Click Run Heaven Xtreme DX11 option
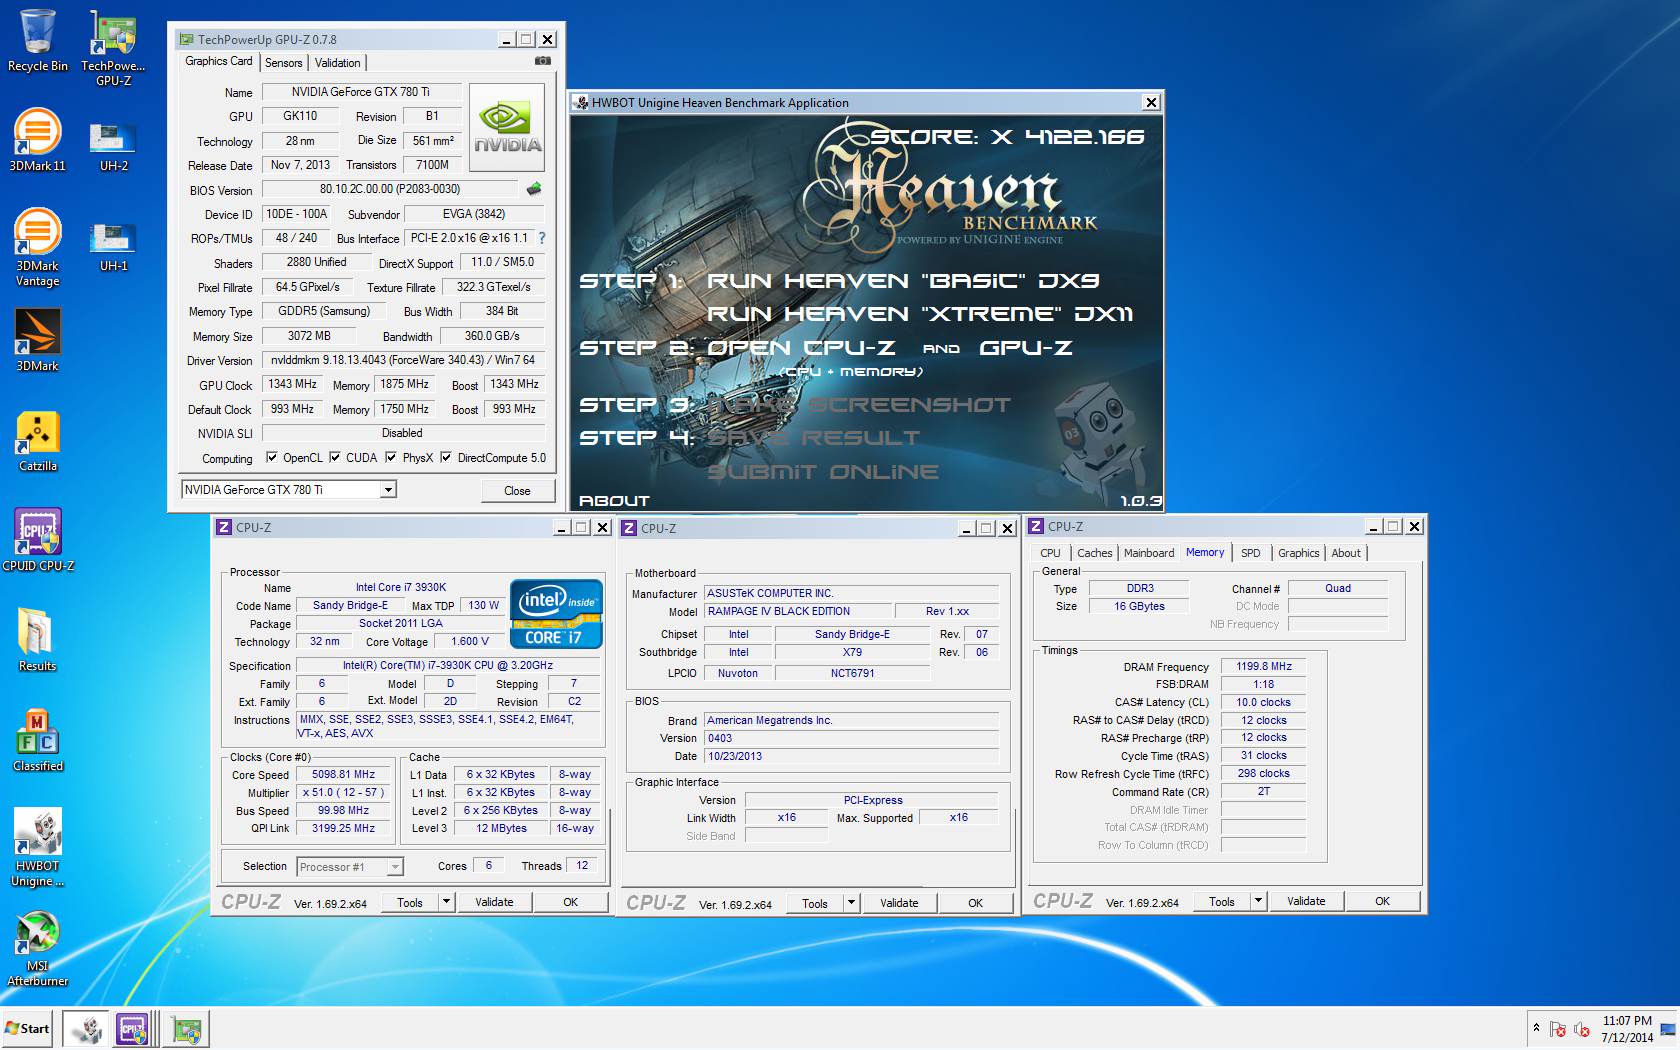The height and width of the screenshot is (1050, 1680). 920,314
